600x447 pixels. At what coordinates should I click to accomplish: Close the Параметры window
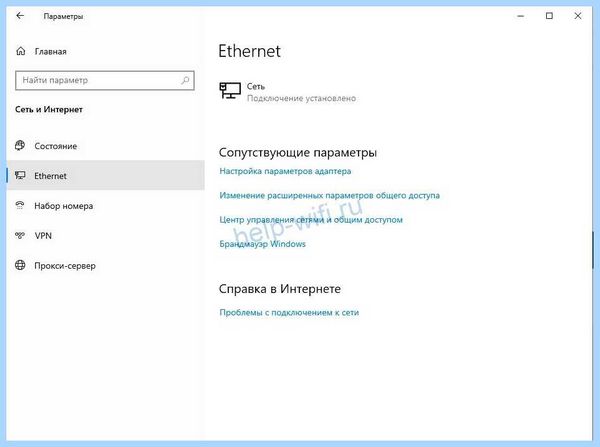[x=578, y=16]
